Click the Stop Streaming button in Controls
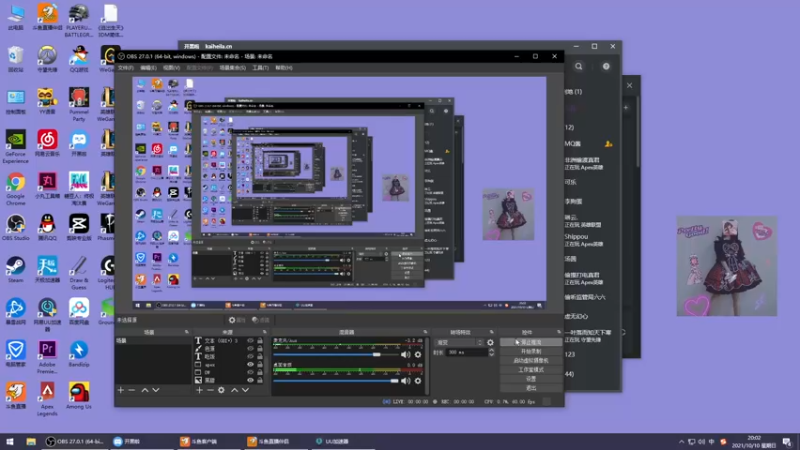 click(x=531, y=342)
